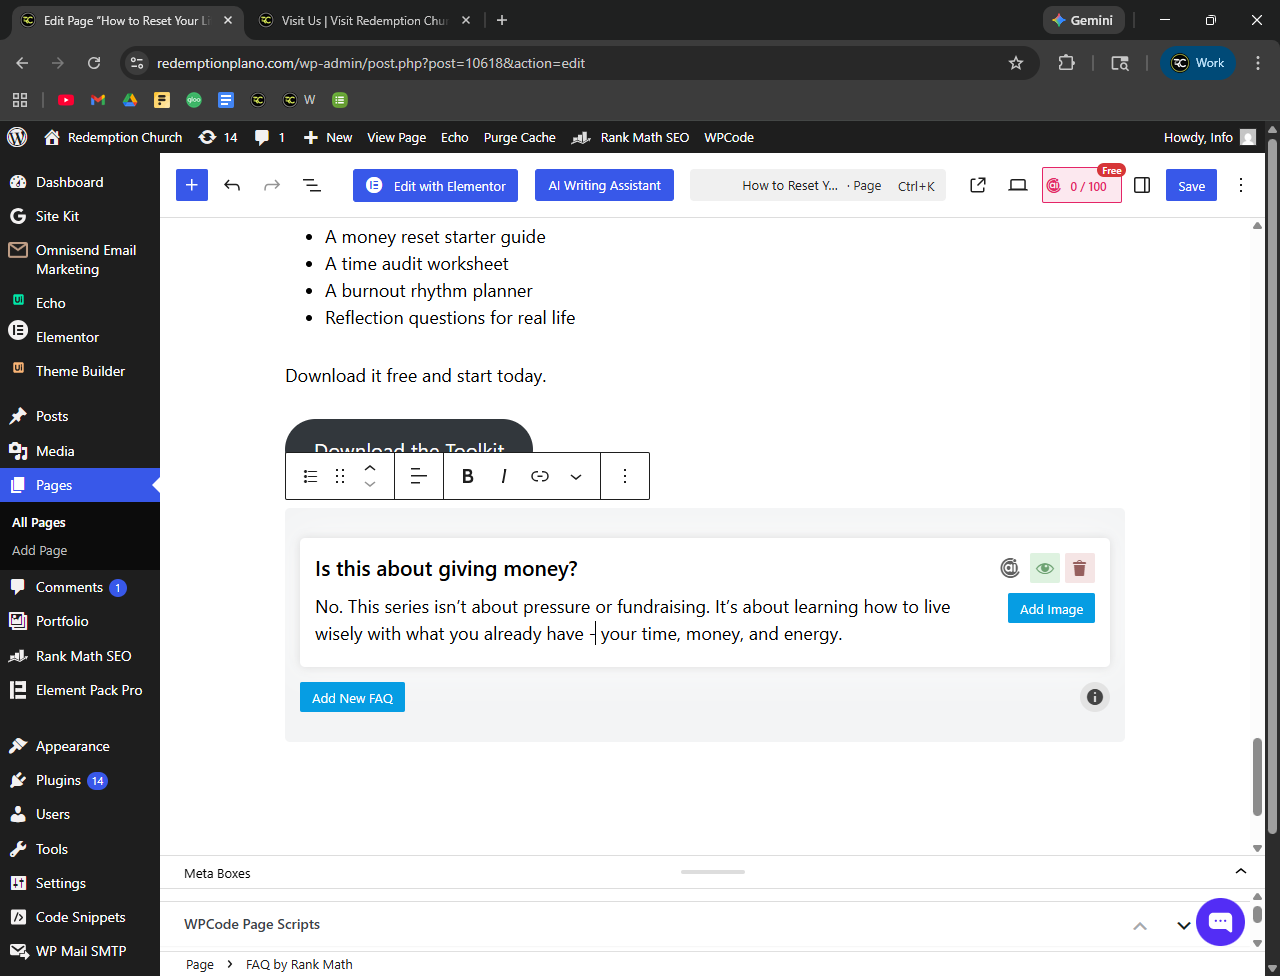This screenshot has height=976, width=1280.
Task: Toggle FAQ visibility with eye icon
Action: (x=1044, y=568)
